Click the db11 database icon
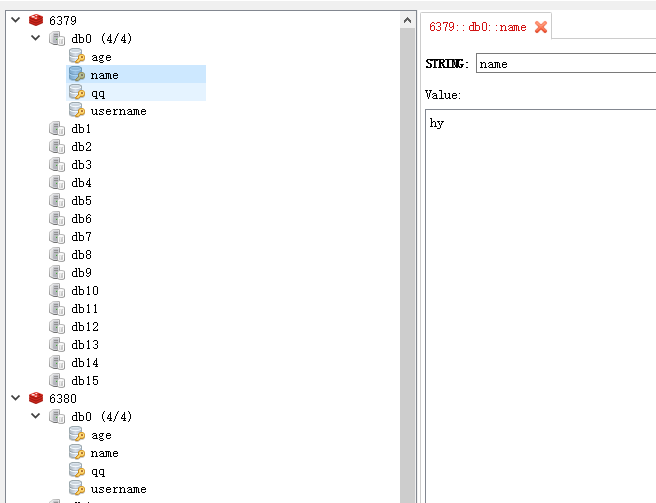This screenshot has height=503, width=656. click(x=57, y=308)
